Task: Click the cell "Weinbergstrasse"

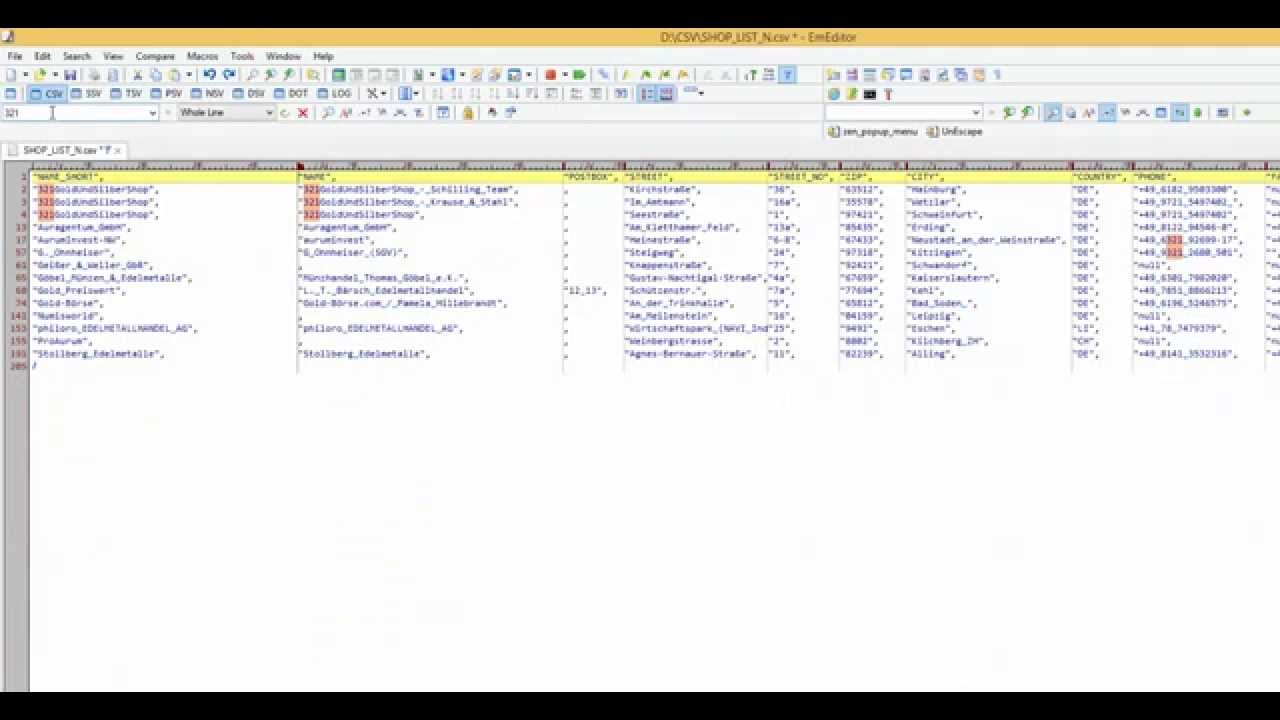Action: pyautogui.click(x=673, y=341)
